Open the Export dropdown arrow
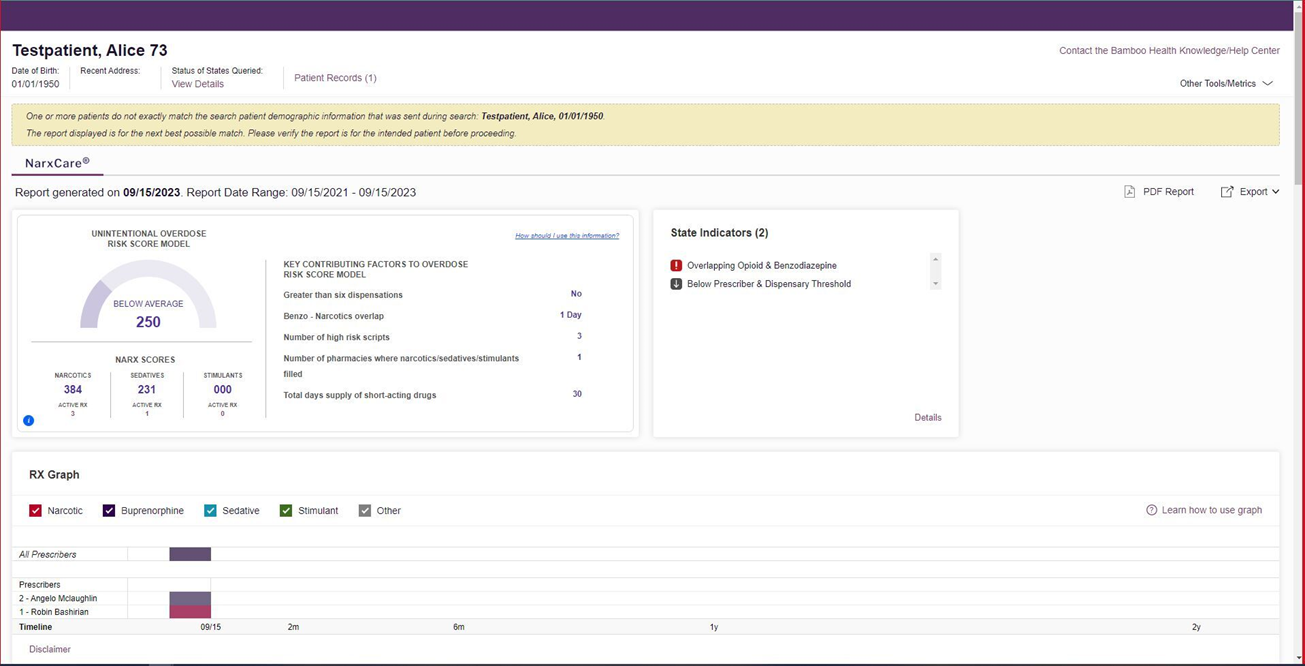 tap(1275, 192)
